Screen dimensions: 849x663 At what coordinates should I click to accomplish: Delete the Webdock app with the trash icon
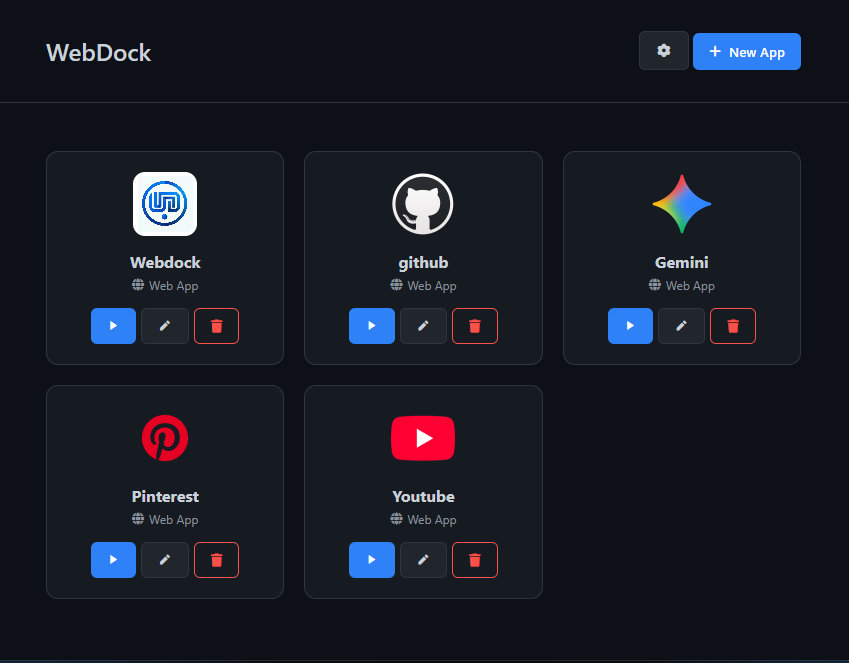tap(217, 326)
